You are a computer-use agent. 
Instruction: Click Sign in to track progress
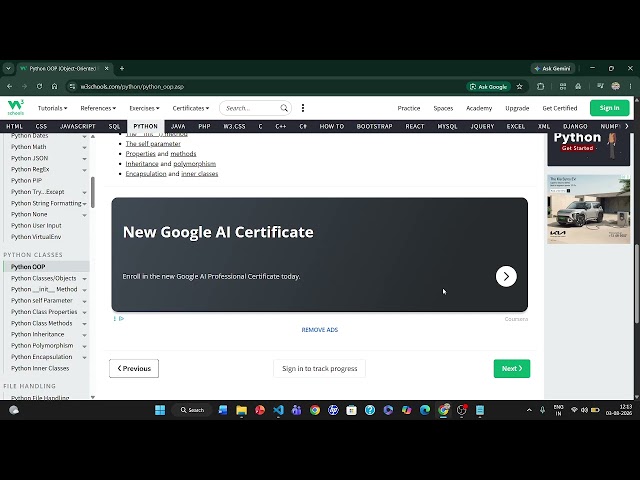(320, 369)
